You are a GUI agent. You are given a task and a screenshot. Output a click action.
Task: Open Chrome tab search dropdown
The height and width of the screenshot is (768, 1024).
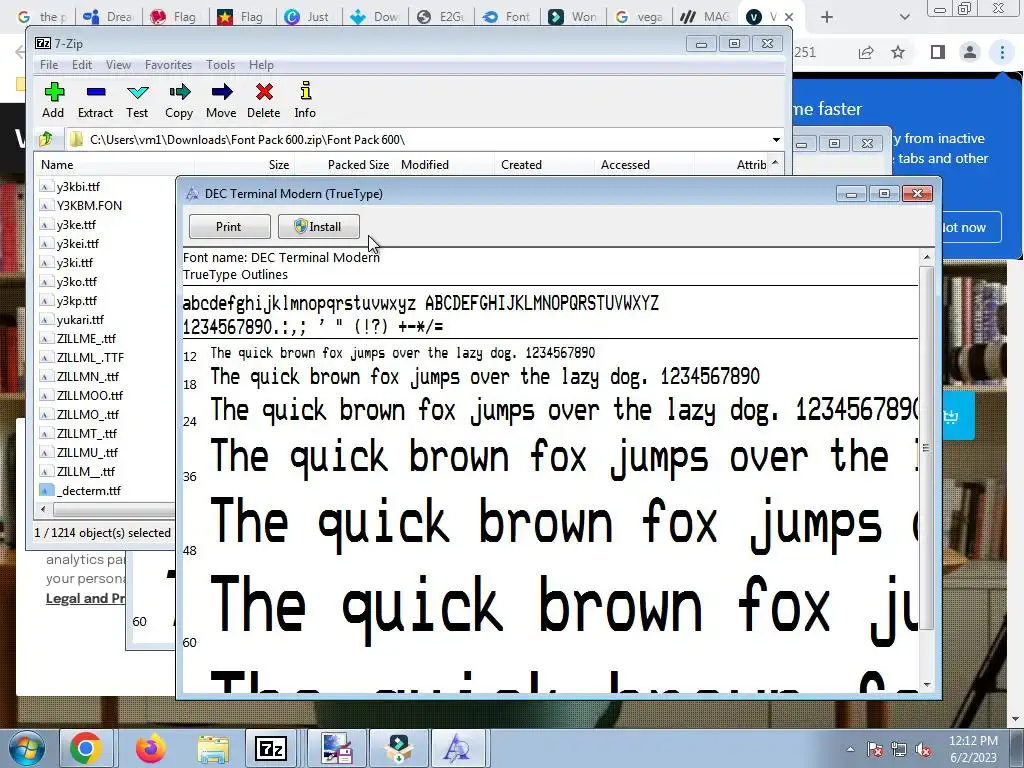pyautogui.click(x=904, y=17)
